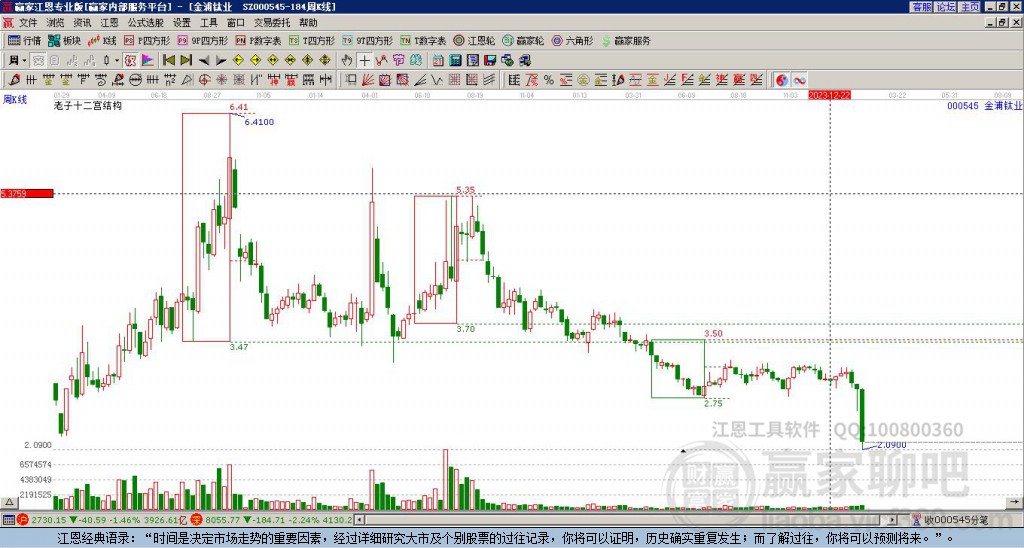Image resolution: width=1024 pixels, height=548 pixels.
Task: Open the 江恩 menu
Action: 110,23
